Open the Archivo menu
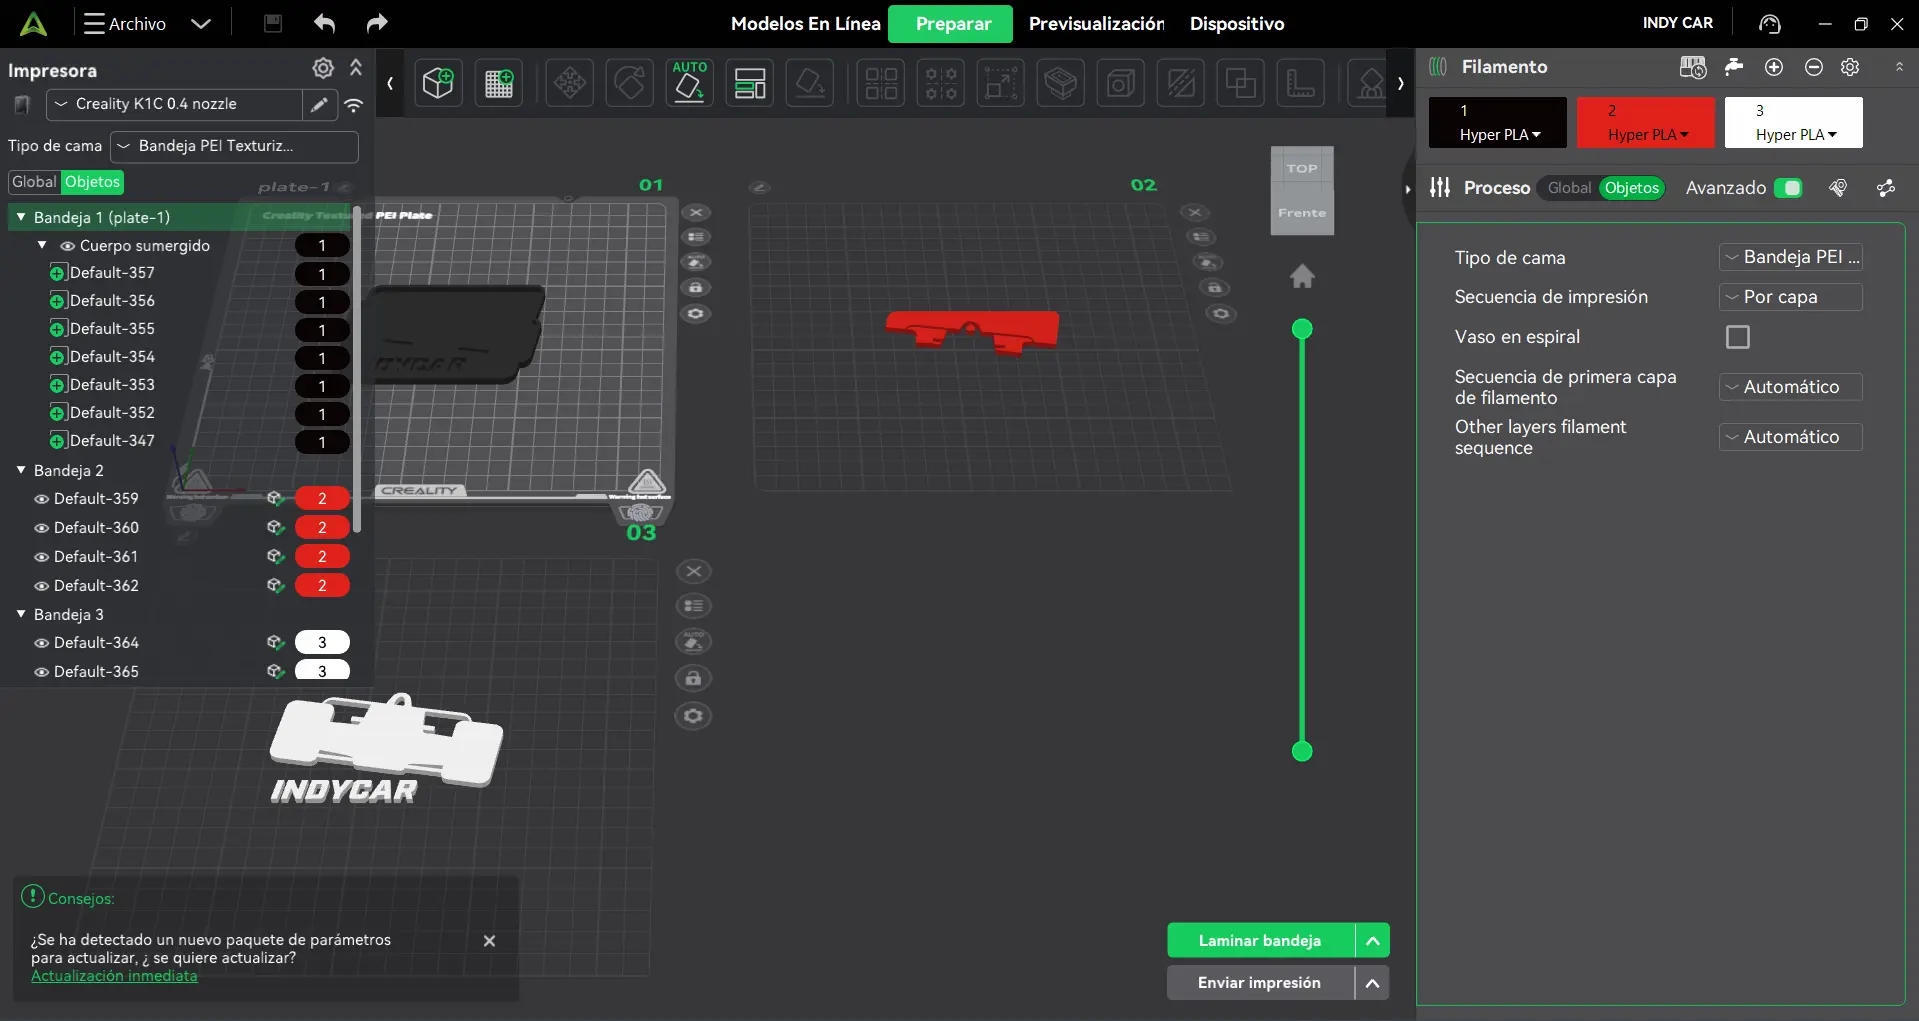The image size is (1919, 1021). [x=125, y=24]
